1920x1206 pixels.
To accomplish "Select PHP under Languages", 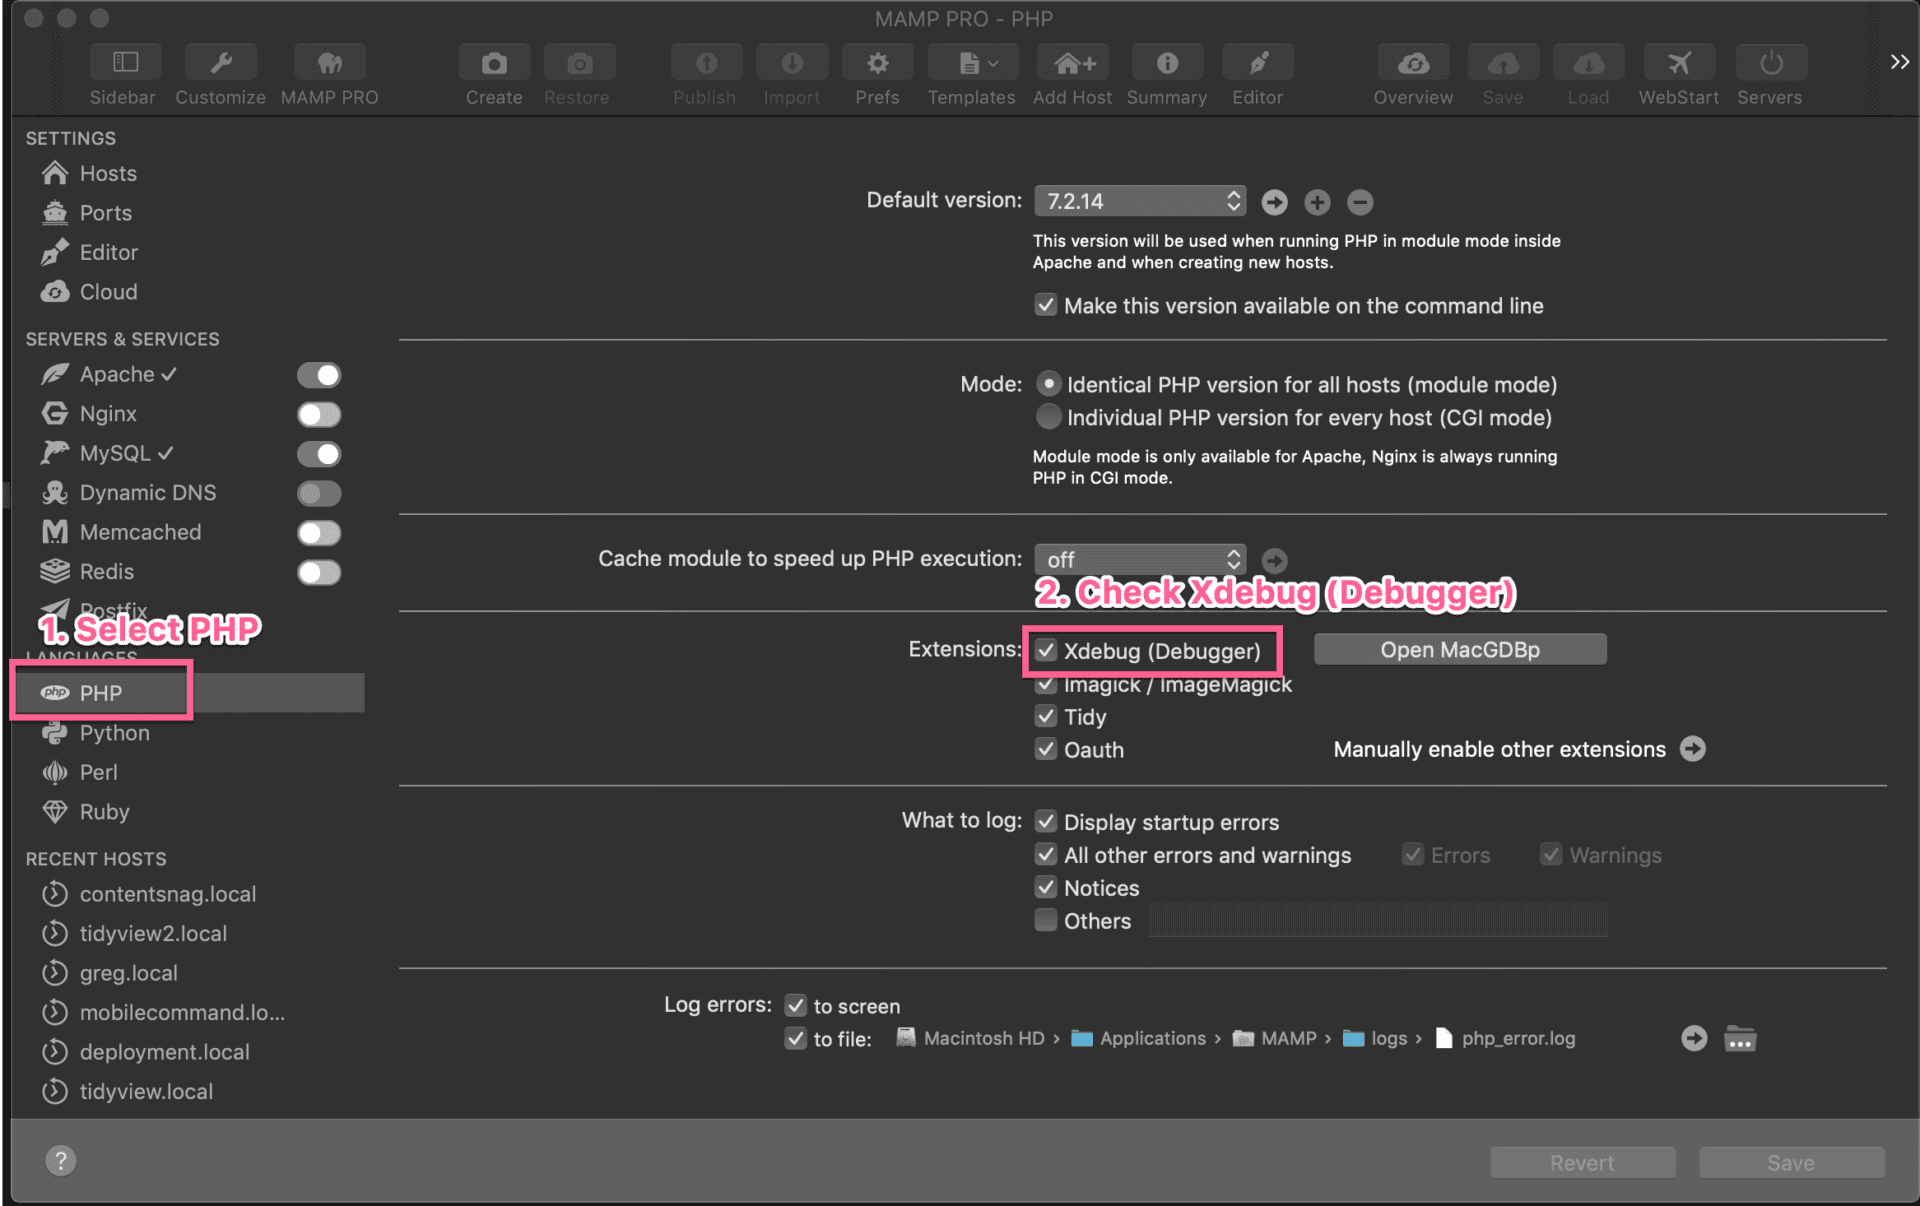I will pyautogui.click(x=100, y=692).
